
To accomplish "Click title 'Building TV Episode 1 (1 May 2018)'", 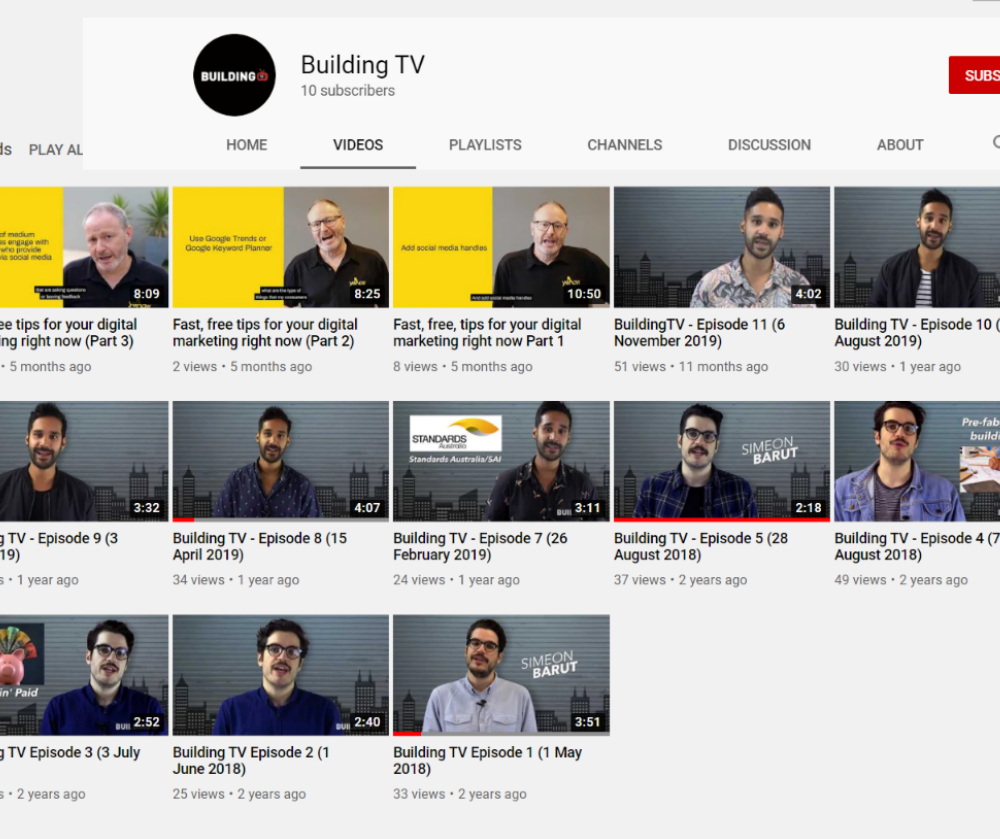I will 487,761.
